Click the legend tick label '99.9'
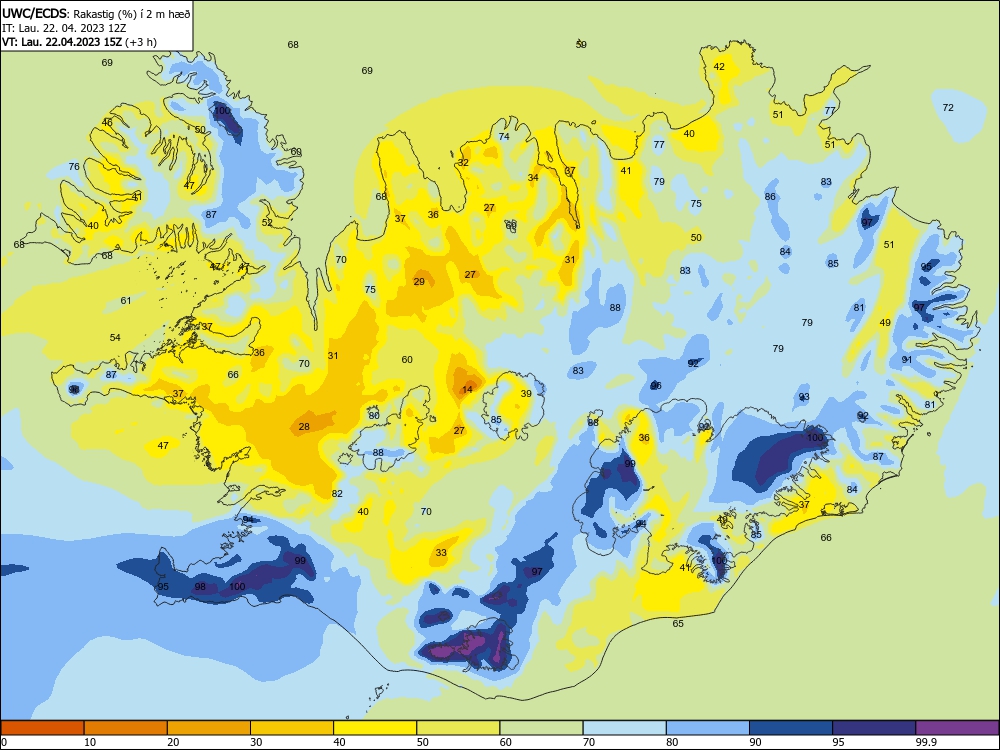The height and width of the screenshot is (750, 1000). click(925, 742)
